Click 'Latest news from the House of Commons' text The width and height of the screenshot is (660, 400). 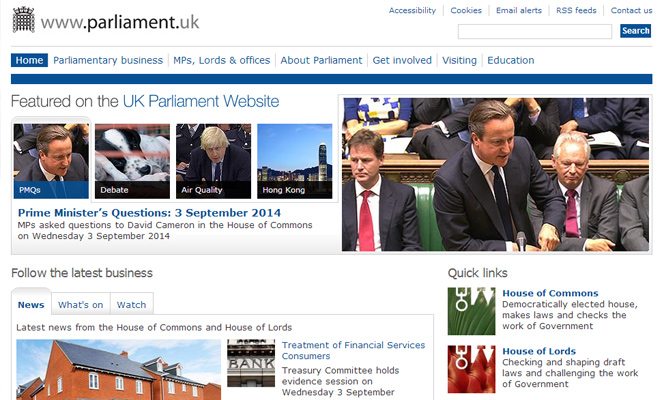click(x=154, y=327)
